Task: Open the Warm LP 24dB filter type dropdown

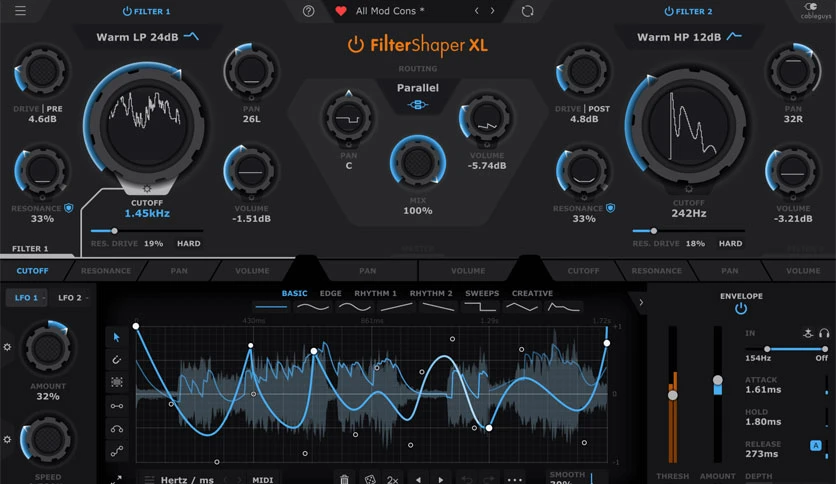Action: (x=147, y=37)
